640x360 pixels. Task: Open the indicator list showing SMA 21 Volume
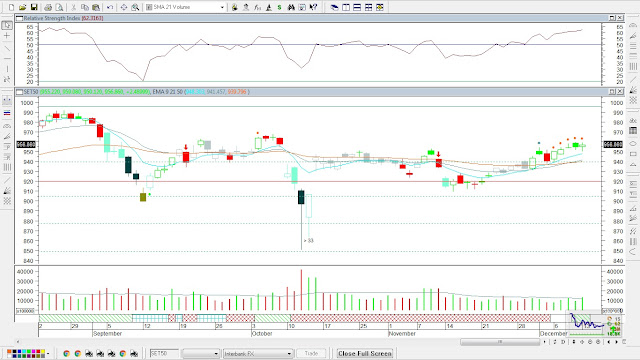click(185, 7)
